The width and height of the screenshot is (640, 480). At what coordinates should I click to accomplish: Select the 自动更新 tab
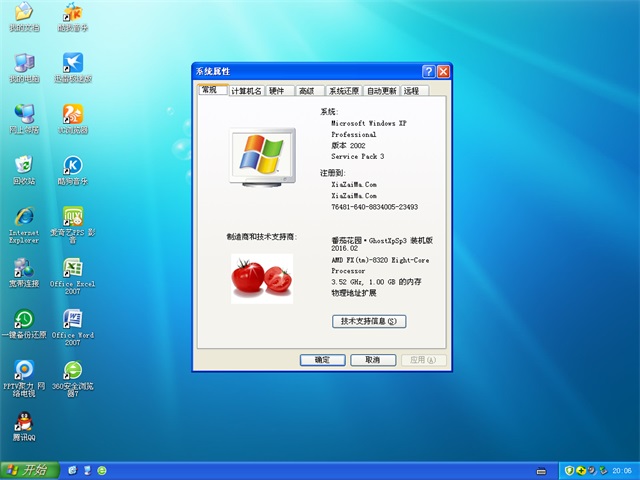click(x=381, y=91)
